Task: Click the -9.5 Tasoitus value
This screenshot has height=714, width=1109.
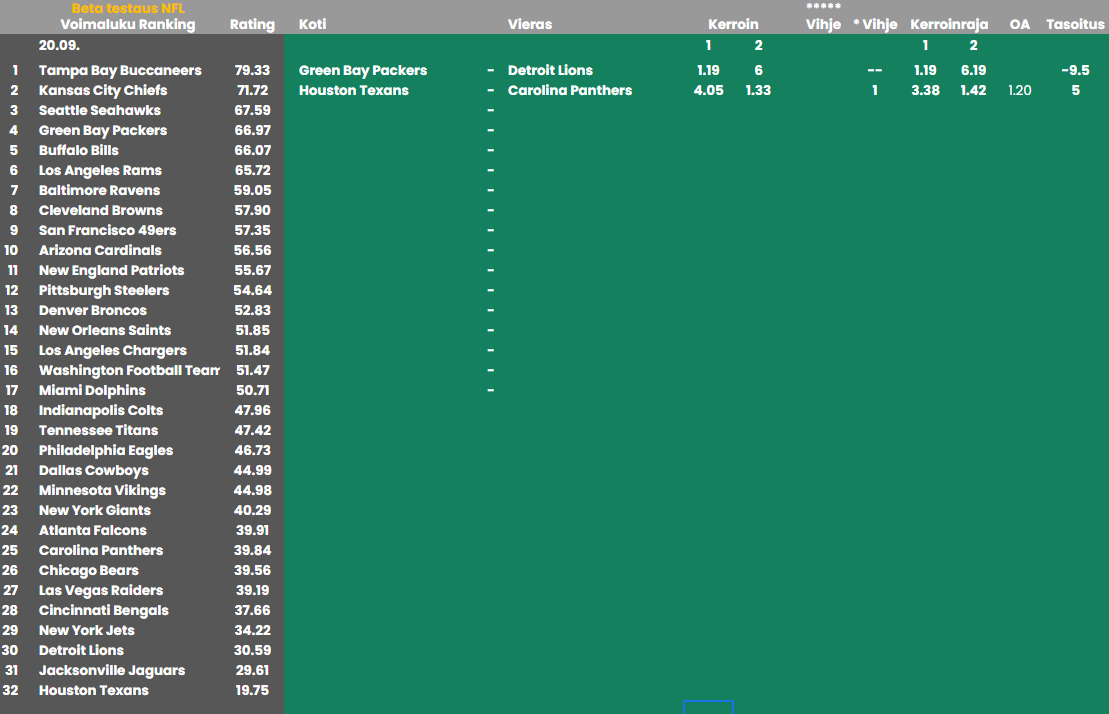Action: (x=1075, y=70)
